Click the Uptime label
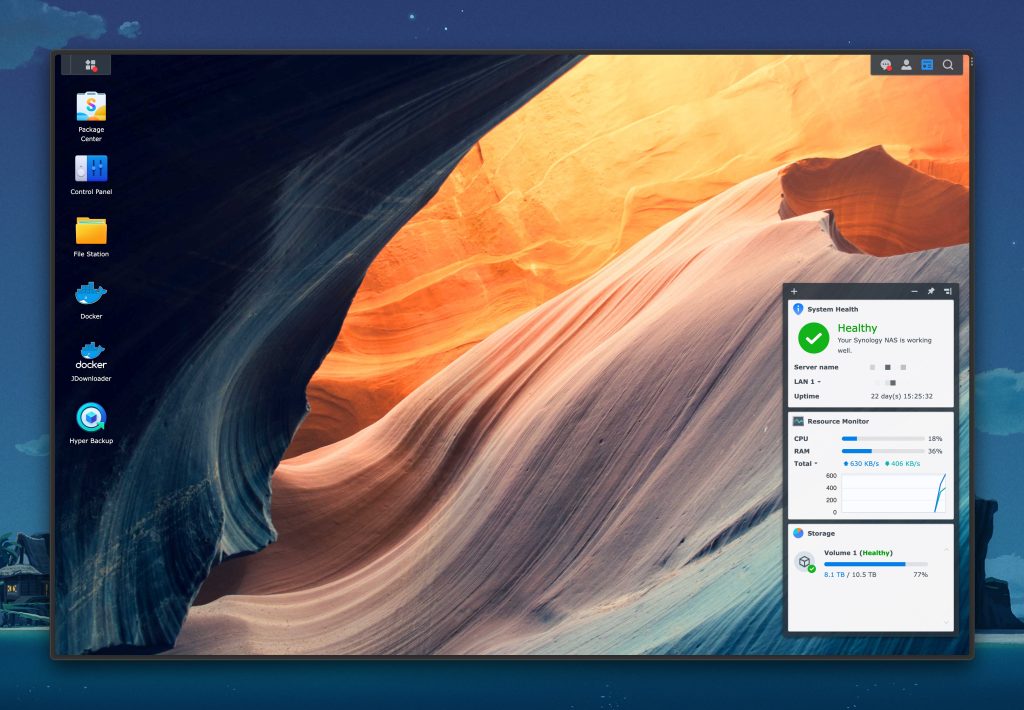This screenshot has width=1024, height=710. coord(806,396)
